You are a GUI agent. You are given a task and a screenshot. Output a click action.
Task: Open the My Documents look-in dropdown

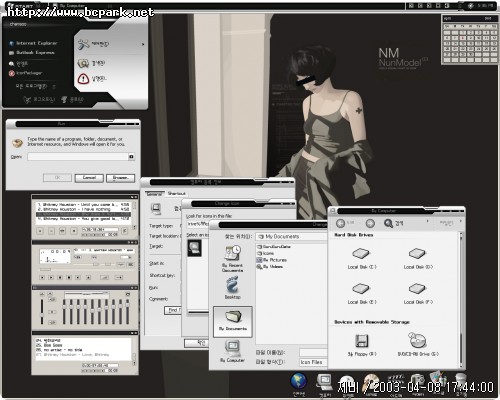click(x=292, y=236)
